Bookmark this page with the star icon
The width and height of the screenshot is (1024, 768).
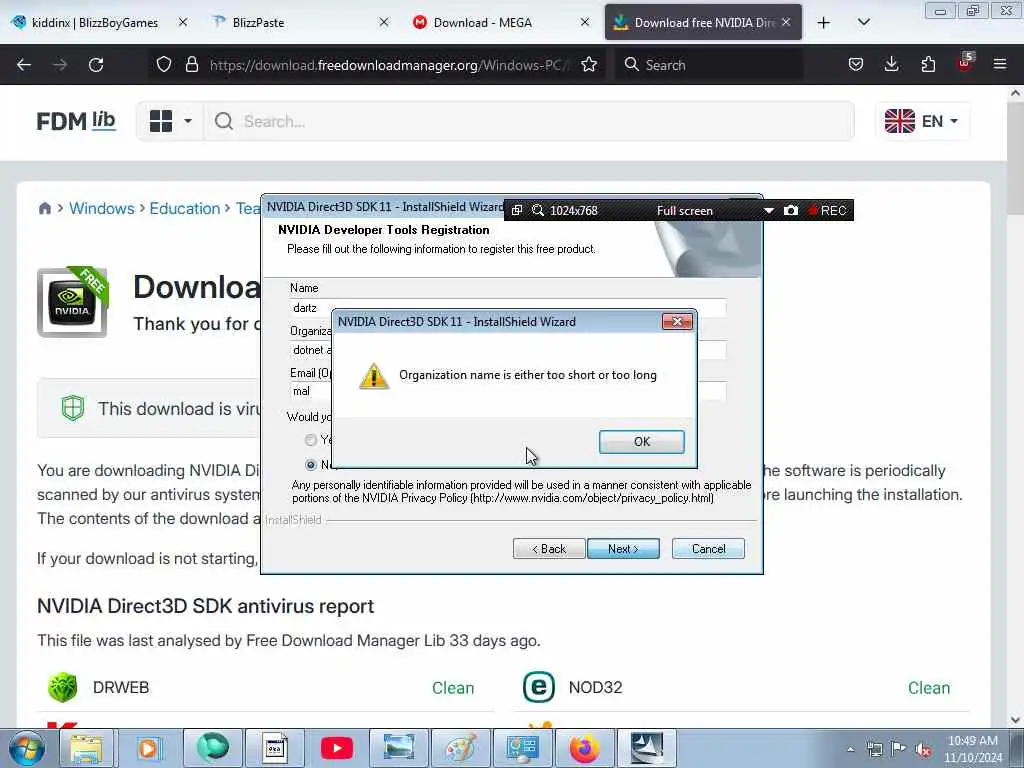pyautogui.click(x=588, y=65)
